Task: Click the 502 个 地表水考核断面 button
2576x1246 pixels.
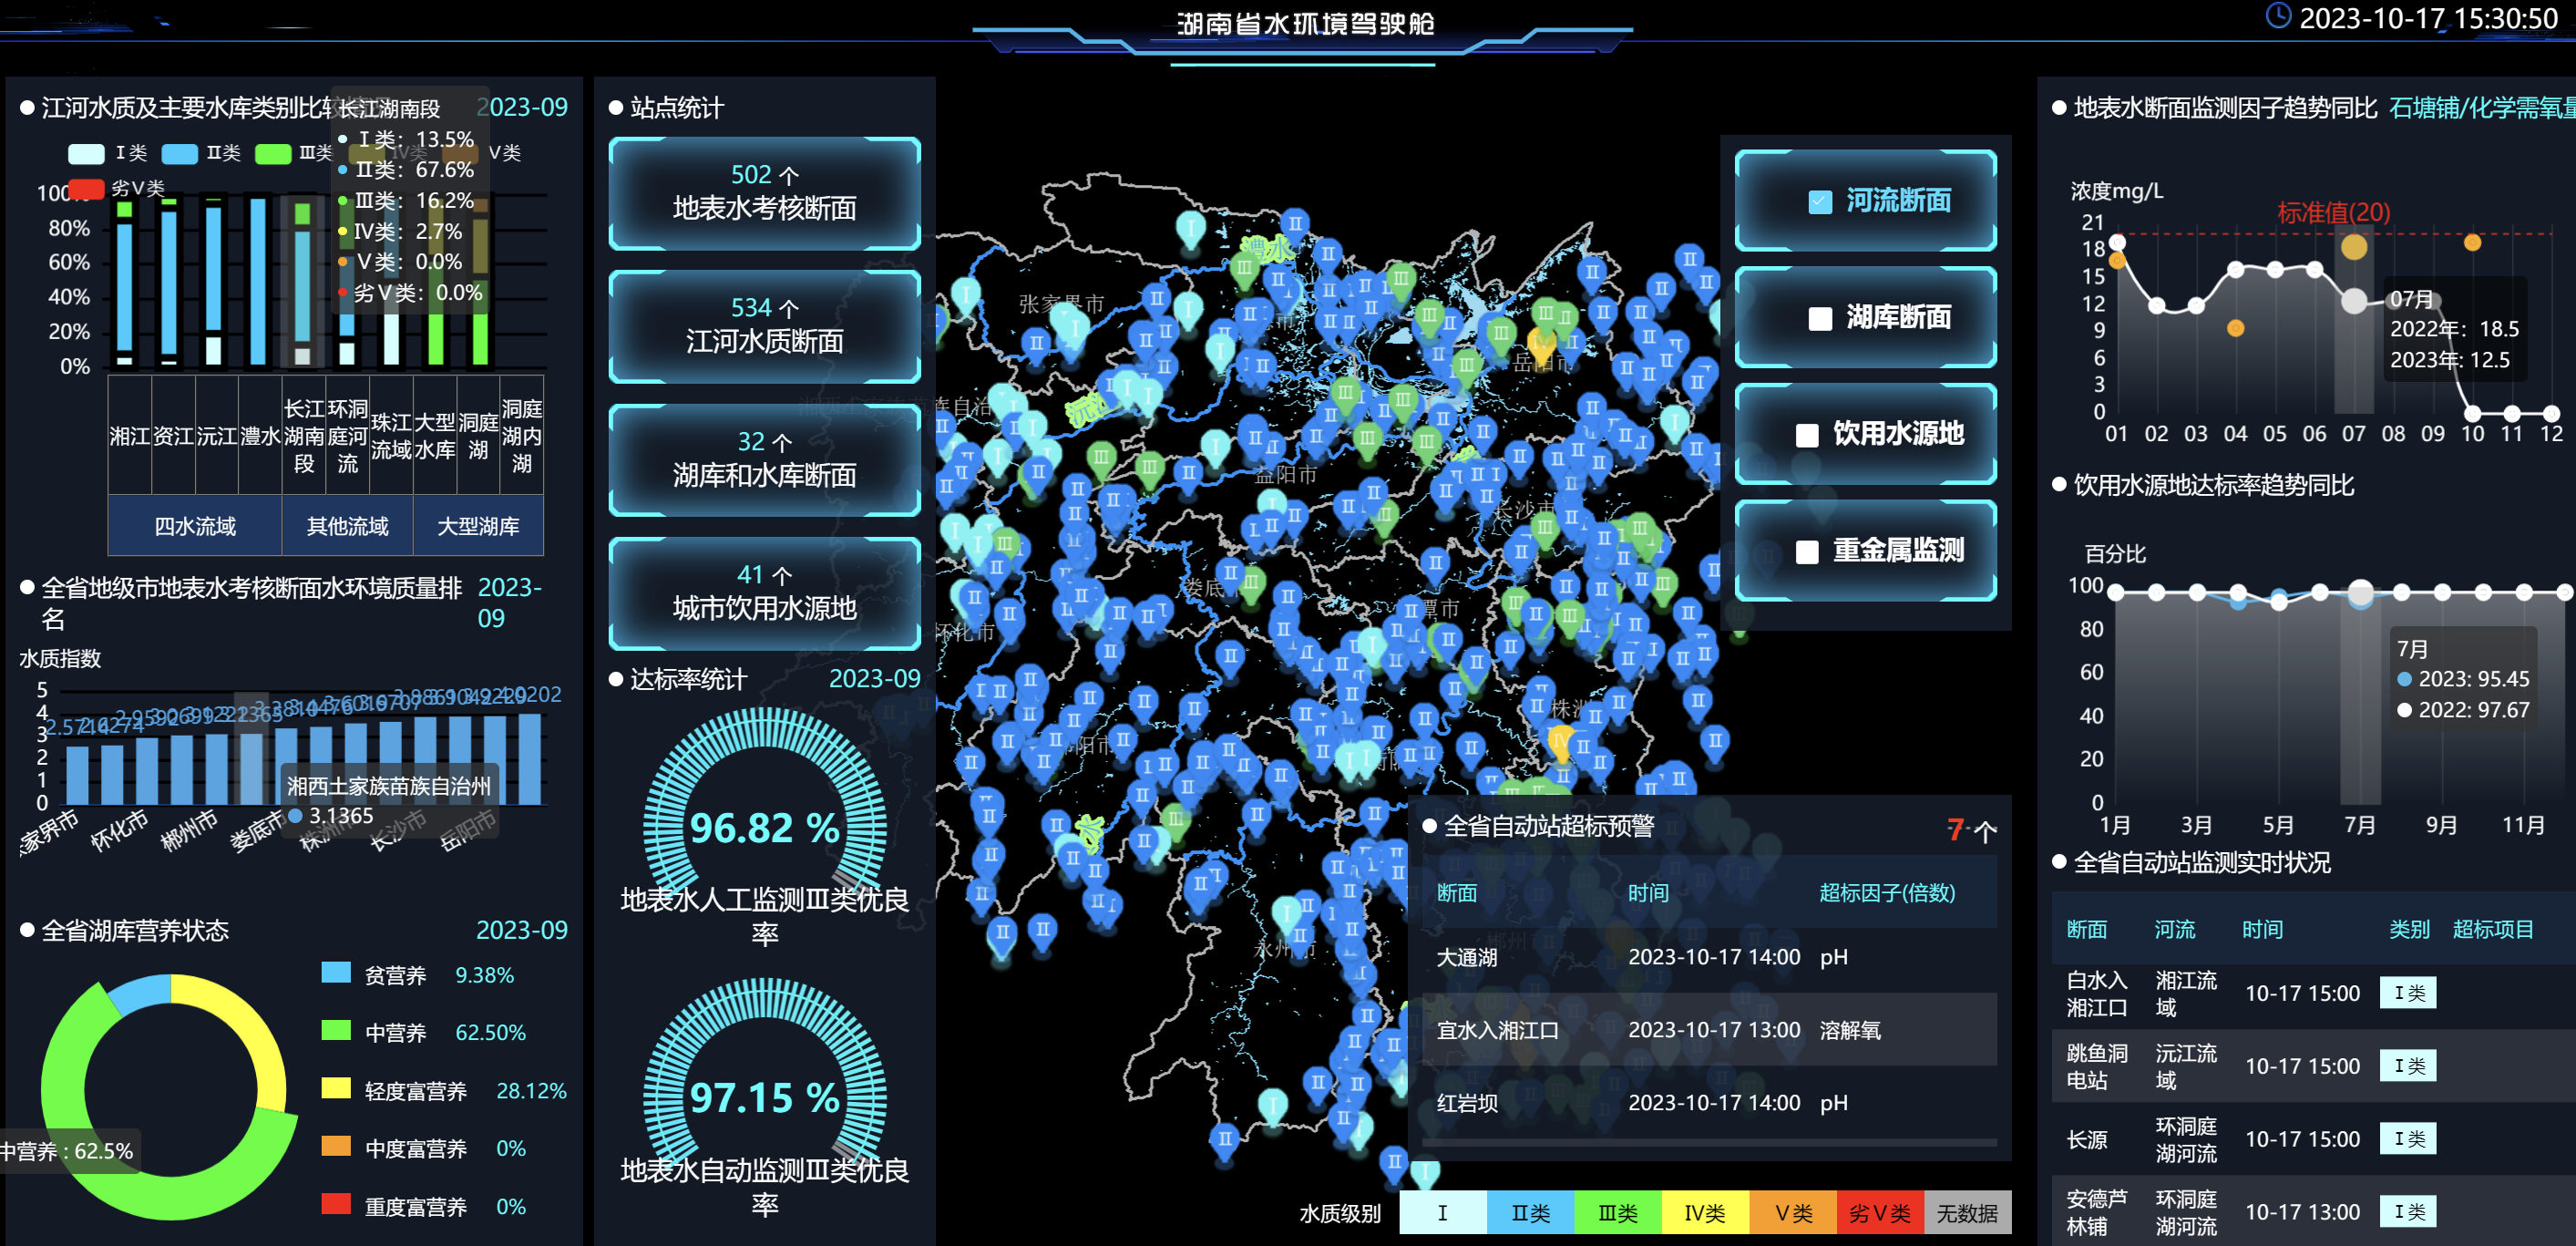Action: click(x=764, y=193)
